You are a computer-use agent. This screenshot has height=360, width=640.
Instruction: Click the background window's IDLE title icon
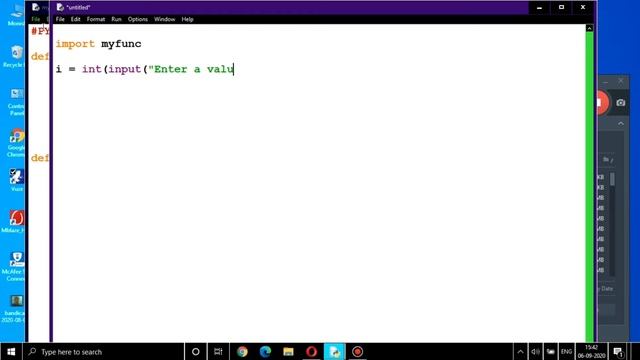[36, 7]
